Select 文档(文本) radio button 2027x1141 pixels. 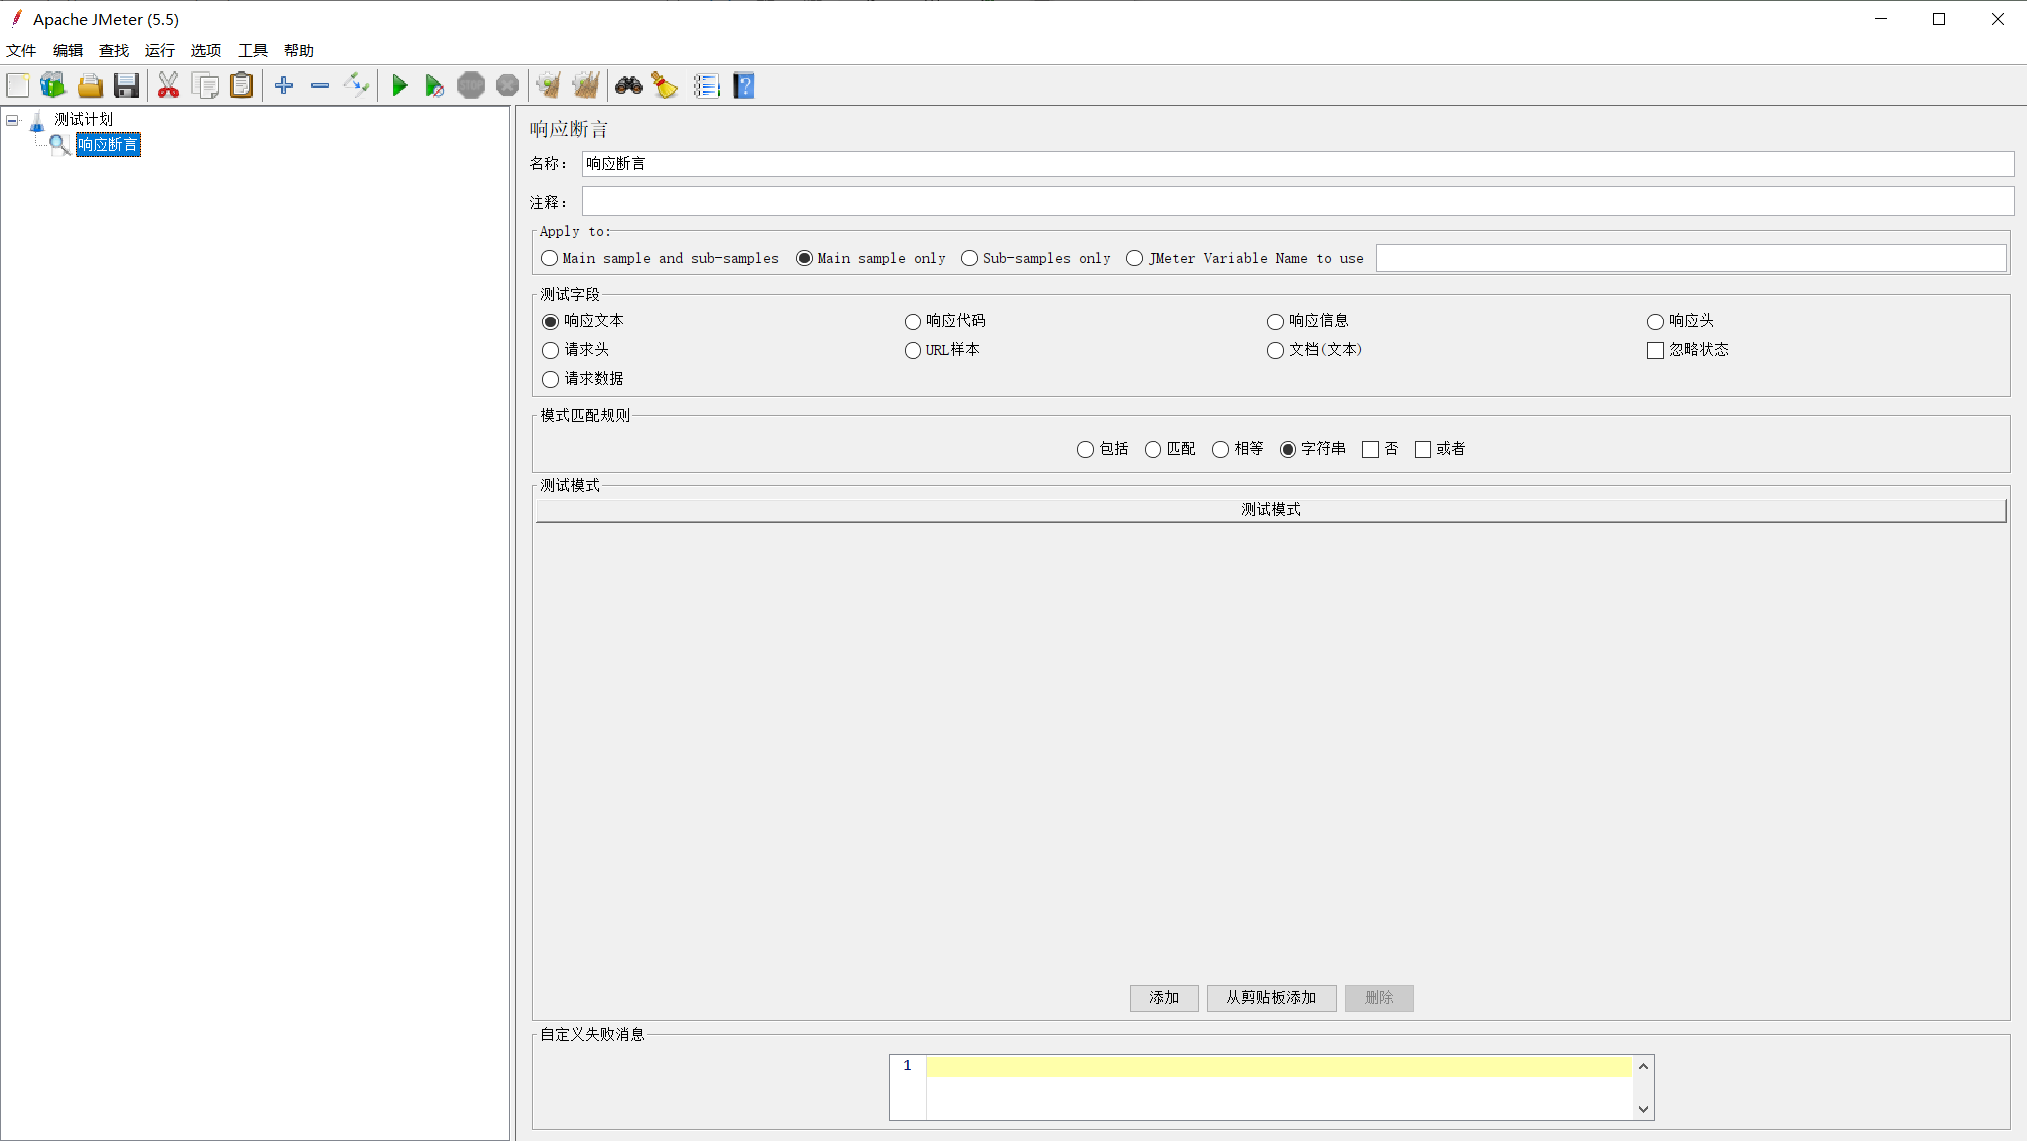1275,351
